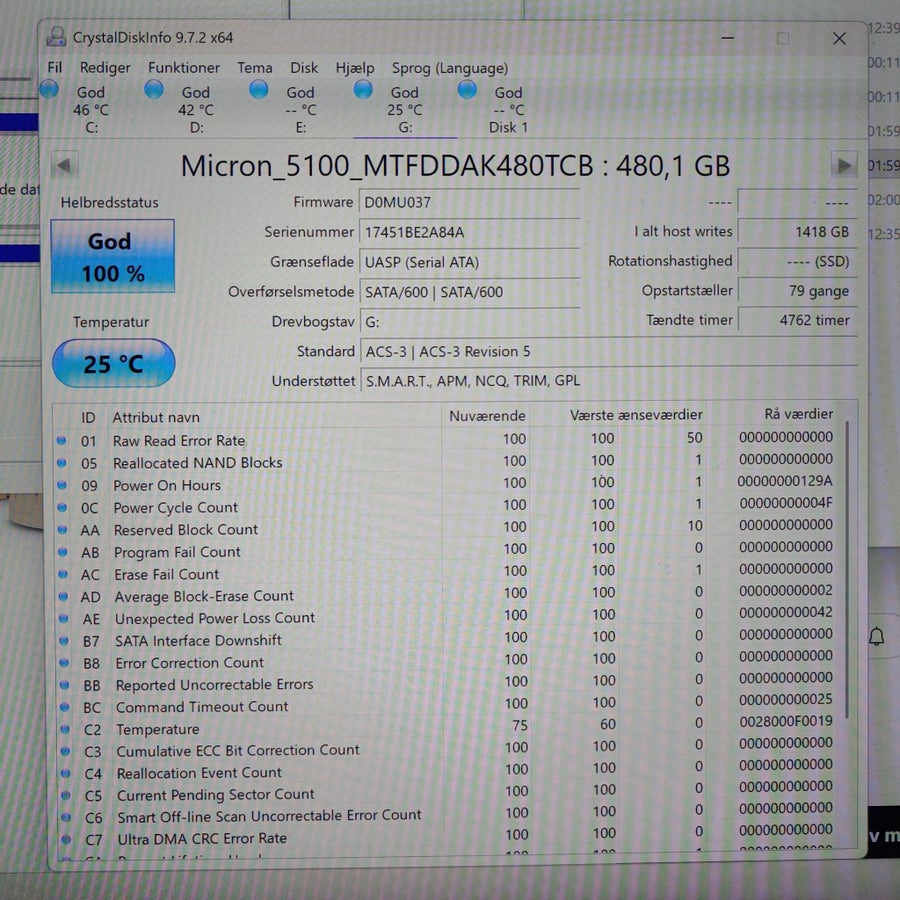Image resolution: width=900 pixels, height=900 pixels.
Task: Open the Disk menu
Action: point(304,68)
